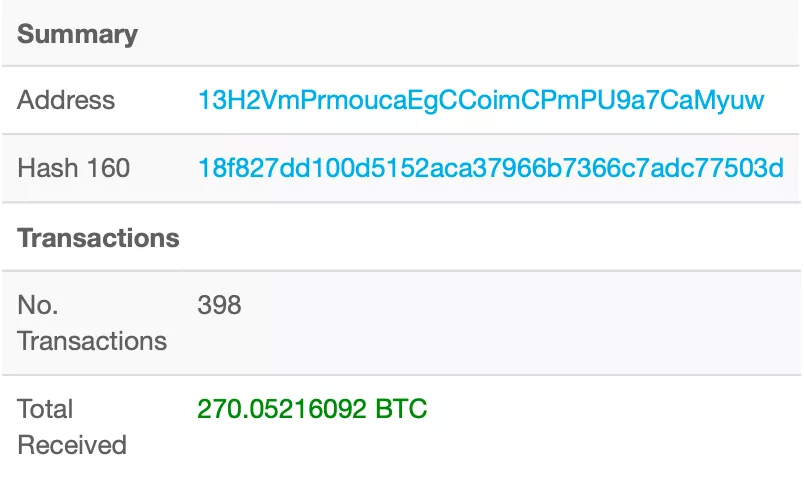Open the Hash 160 value link

[x=491, y=168]
